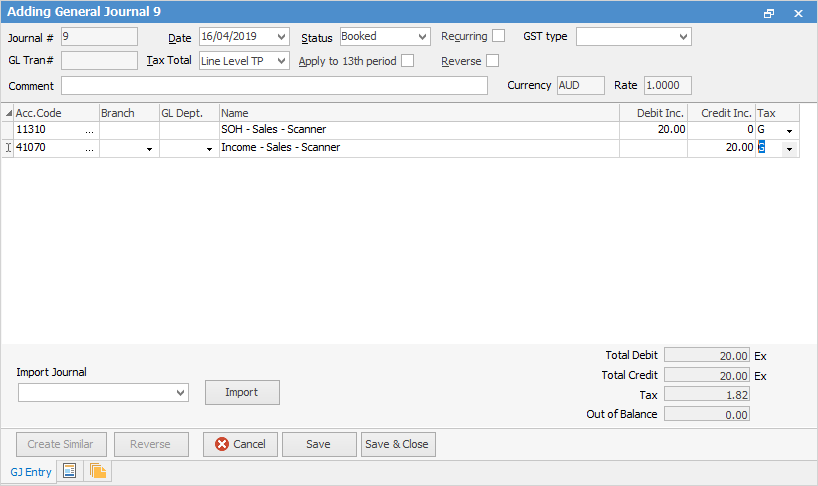The image size is (818, 486).
Task: Open the documents tab icon with orange pages
Action: coord(97,471)
